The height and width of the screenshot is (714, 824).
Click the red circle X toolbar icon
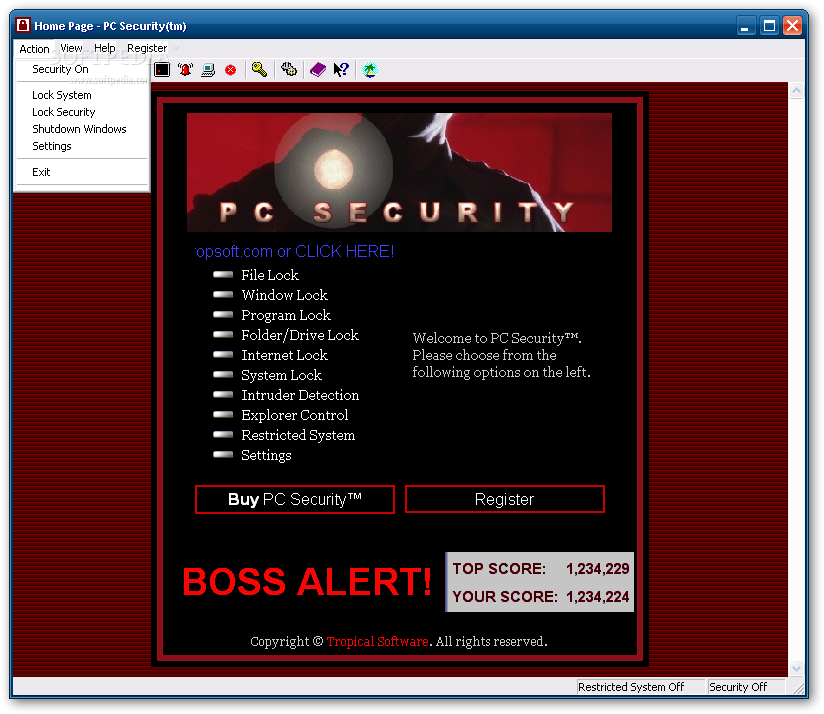click(231, 70)
